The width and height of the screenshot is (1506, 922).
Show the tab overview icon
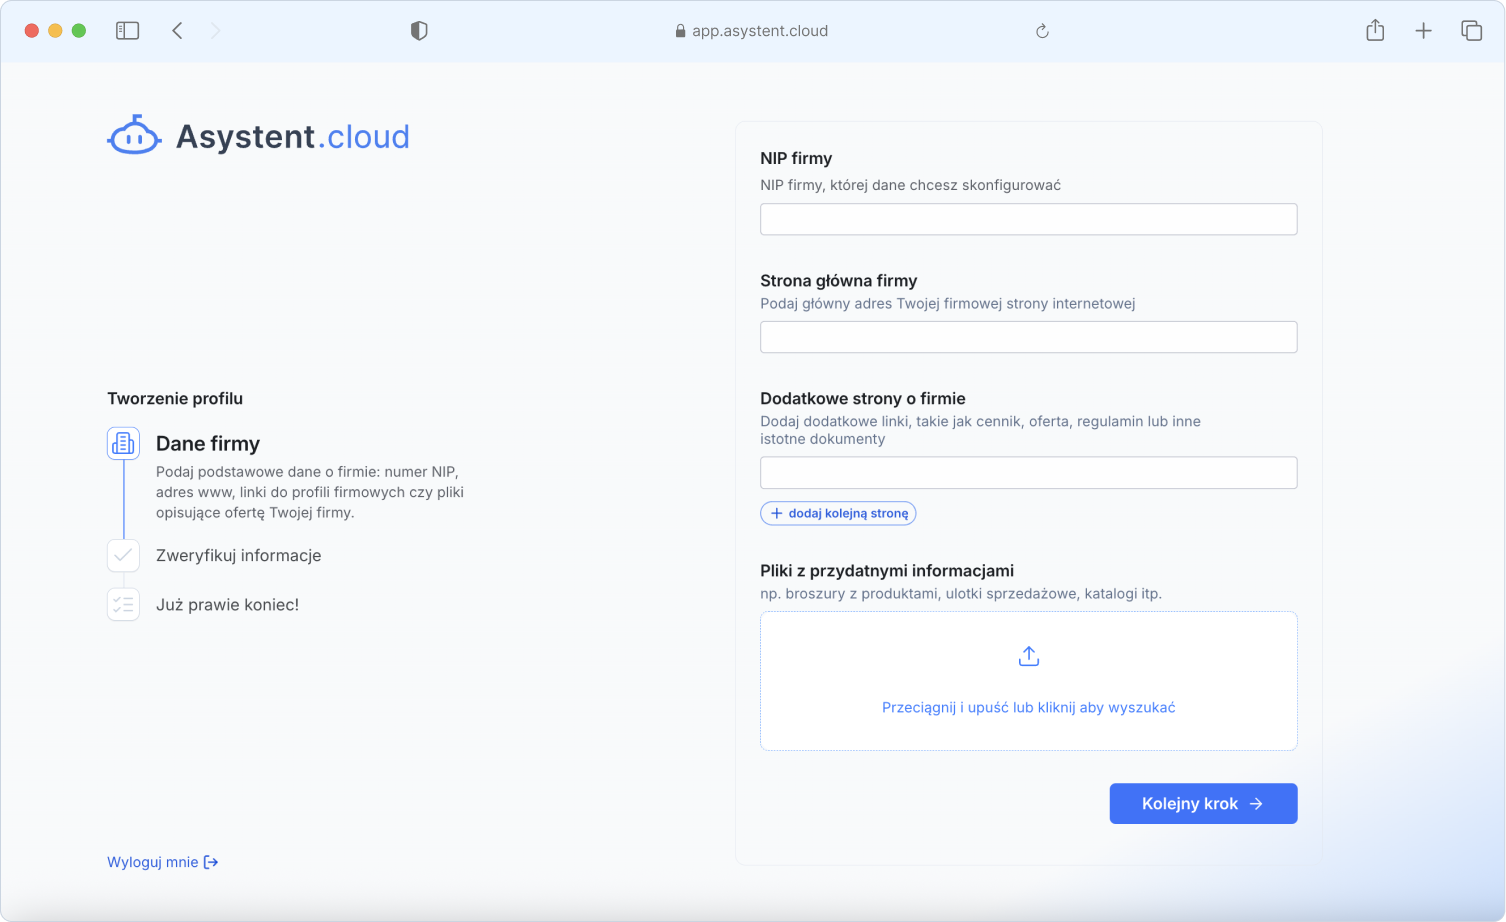click(x=1471, y=31)
